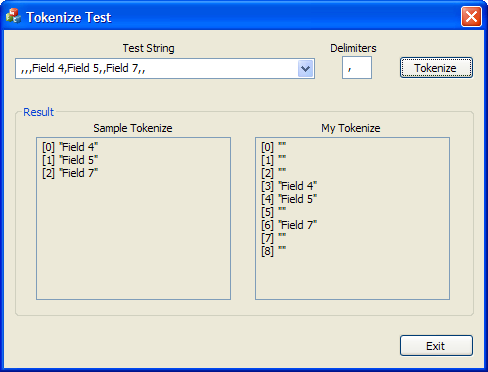Click the Tokenize Test app icon in title bar
This screenshot has width=488, height=372.
[13, 16]
